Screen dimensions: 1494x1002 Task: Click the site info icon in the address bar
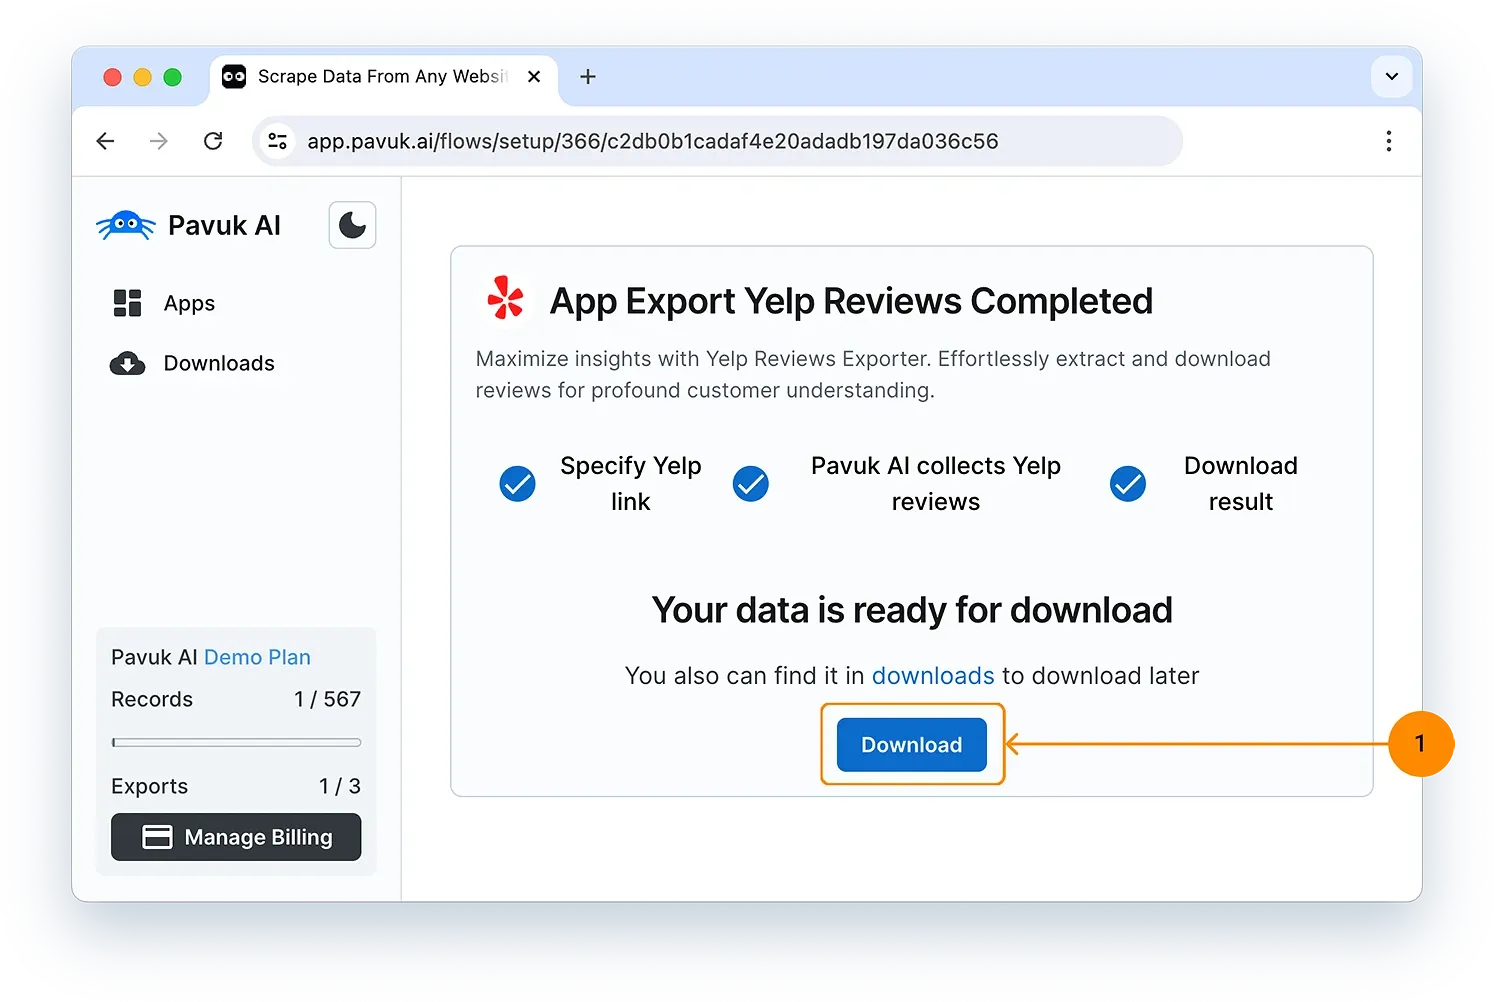[278, 141]
